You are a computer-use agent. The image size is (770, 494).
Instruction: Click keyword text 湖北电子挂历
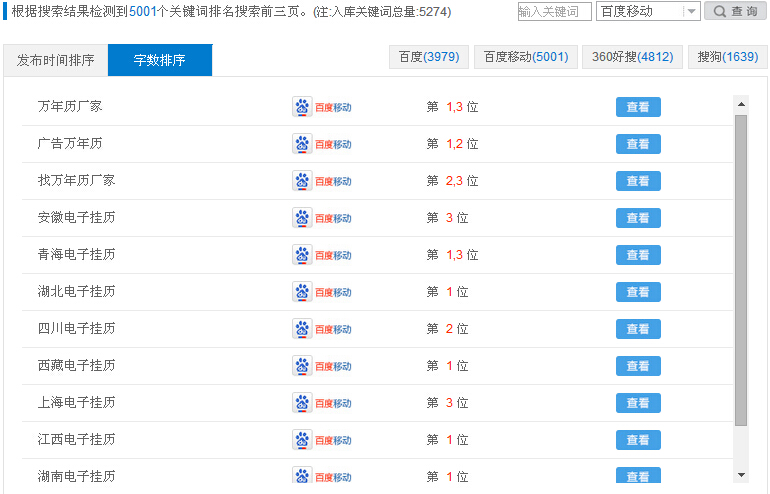pos(76,291)
